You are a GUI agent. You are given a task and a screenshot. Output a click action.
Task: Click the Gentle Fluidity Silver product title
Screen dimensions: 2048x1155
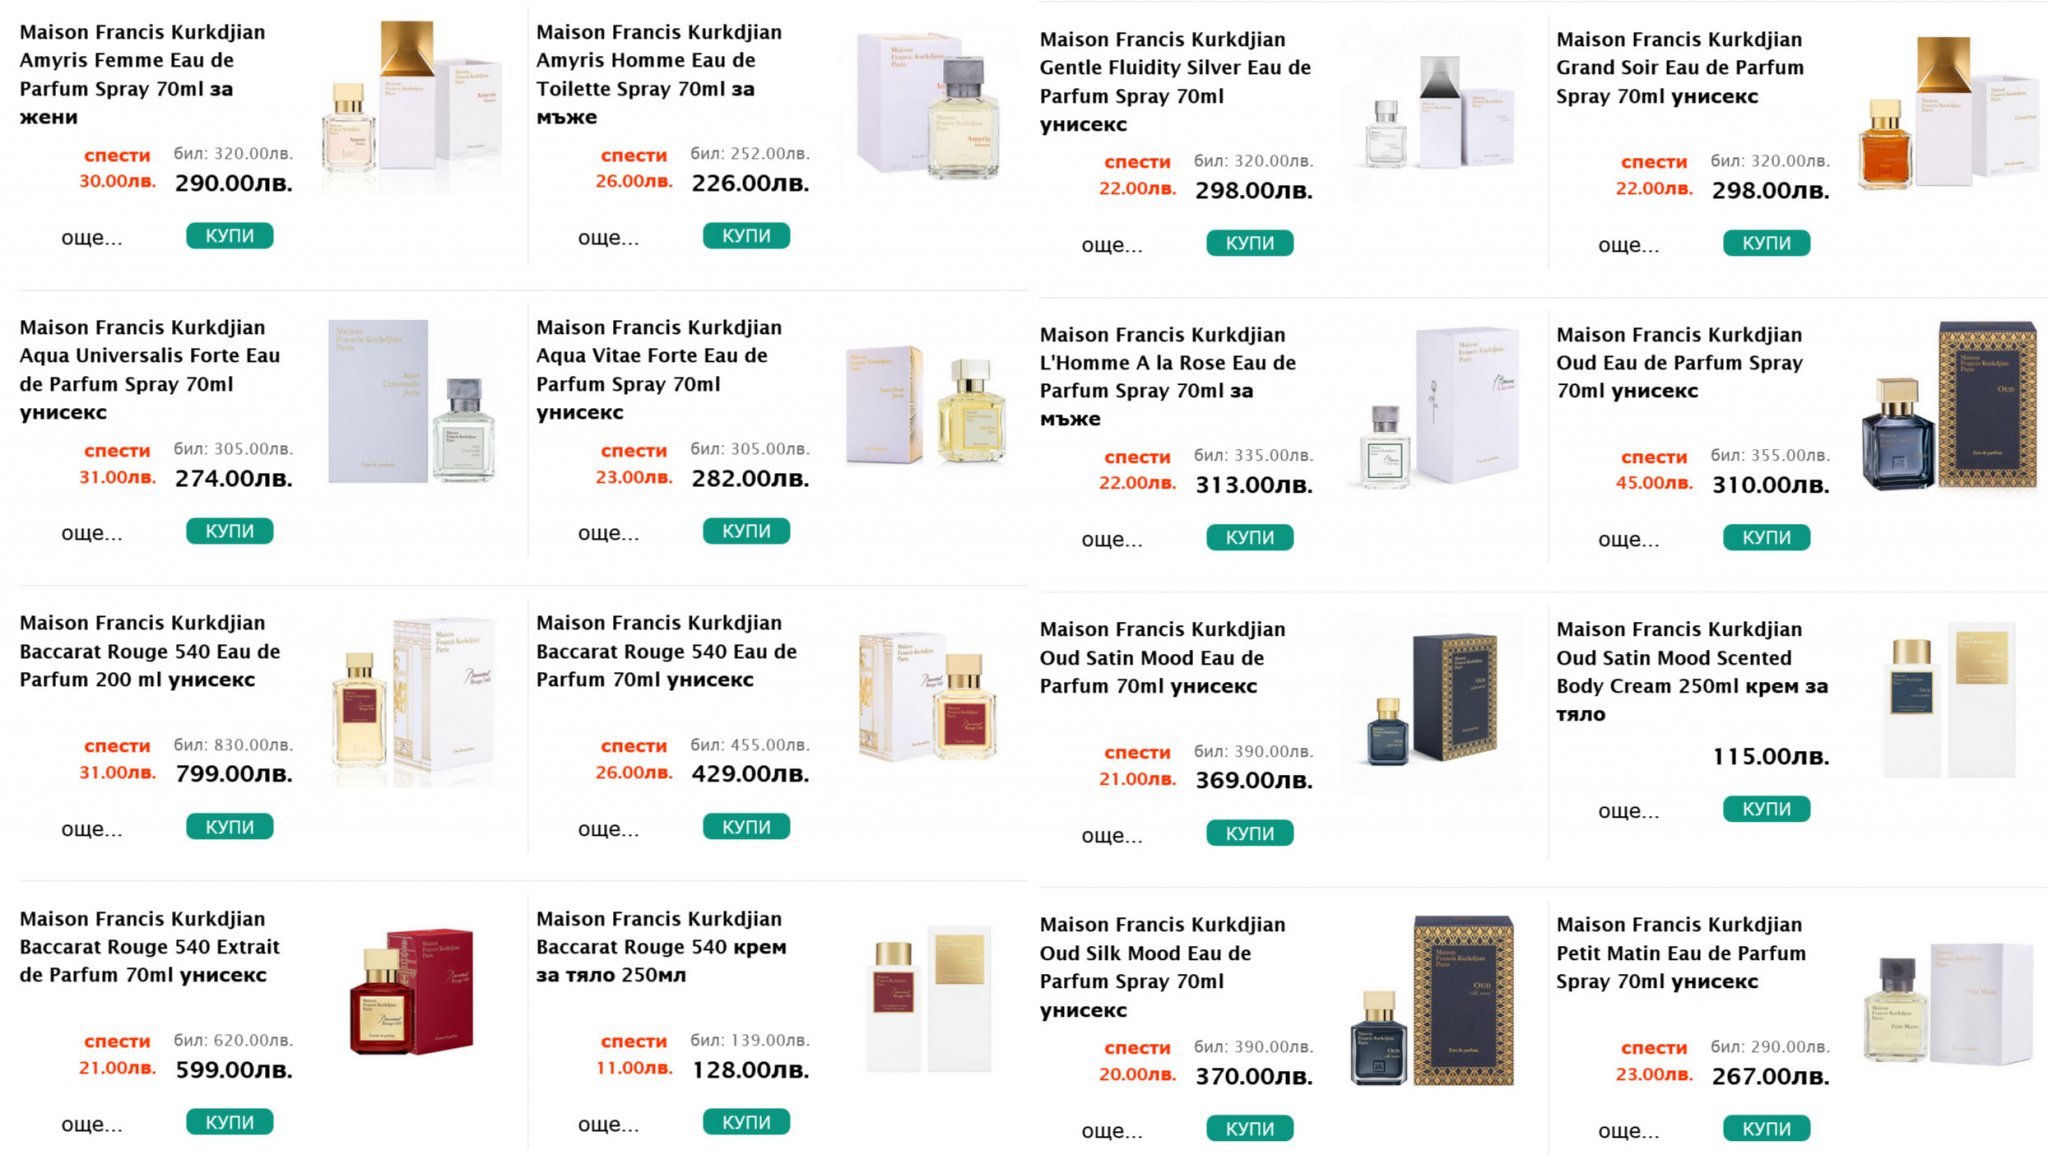pos(1174,68)
